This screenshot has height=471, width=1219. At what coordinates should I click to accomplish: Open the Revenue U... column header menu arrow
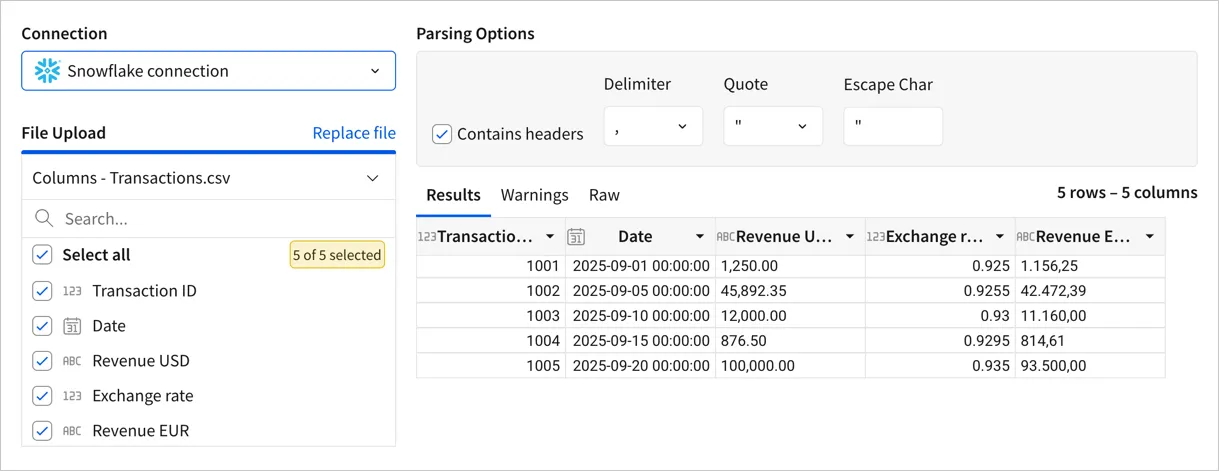[850, 237]
